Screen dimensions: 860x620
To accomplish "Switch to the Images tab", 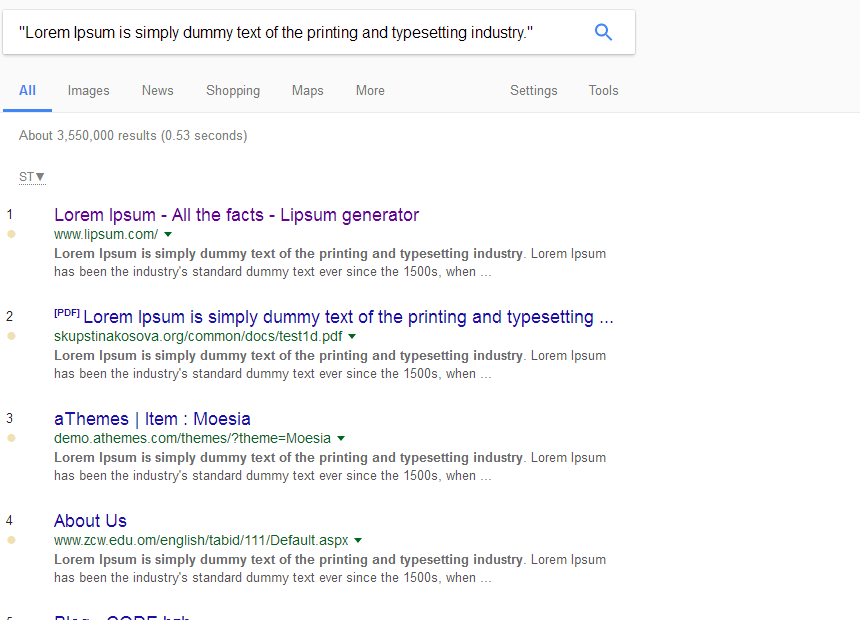I will (88, 91).
